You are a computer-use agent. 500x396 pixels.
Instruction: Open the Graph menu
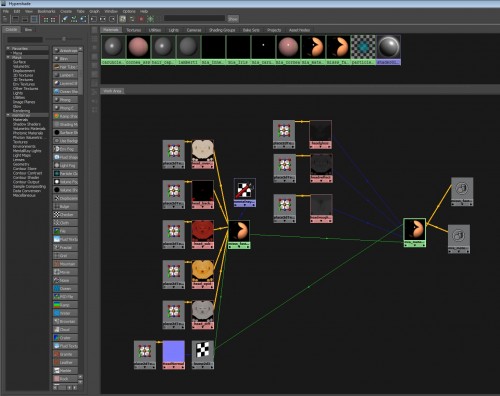tap(94, 11)
